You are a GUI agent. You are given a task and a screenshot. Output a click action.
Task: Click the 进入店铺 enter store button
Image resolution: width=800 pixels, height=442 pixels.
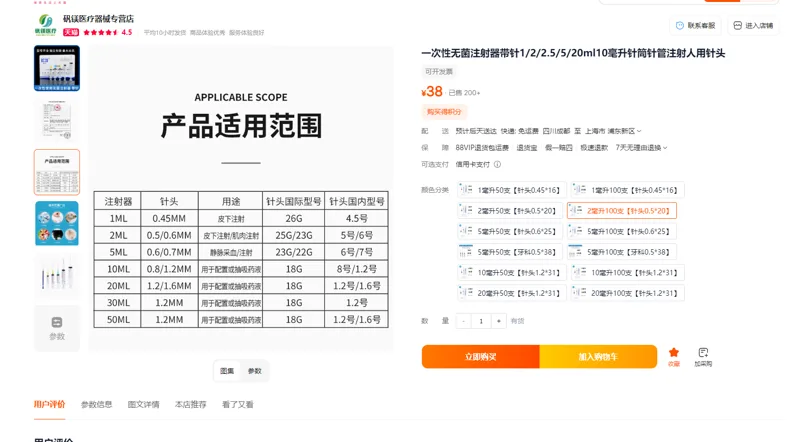click(753, 26)
